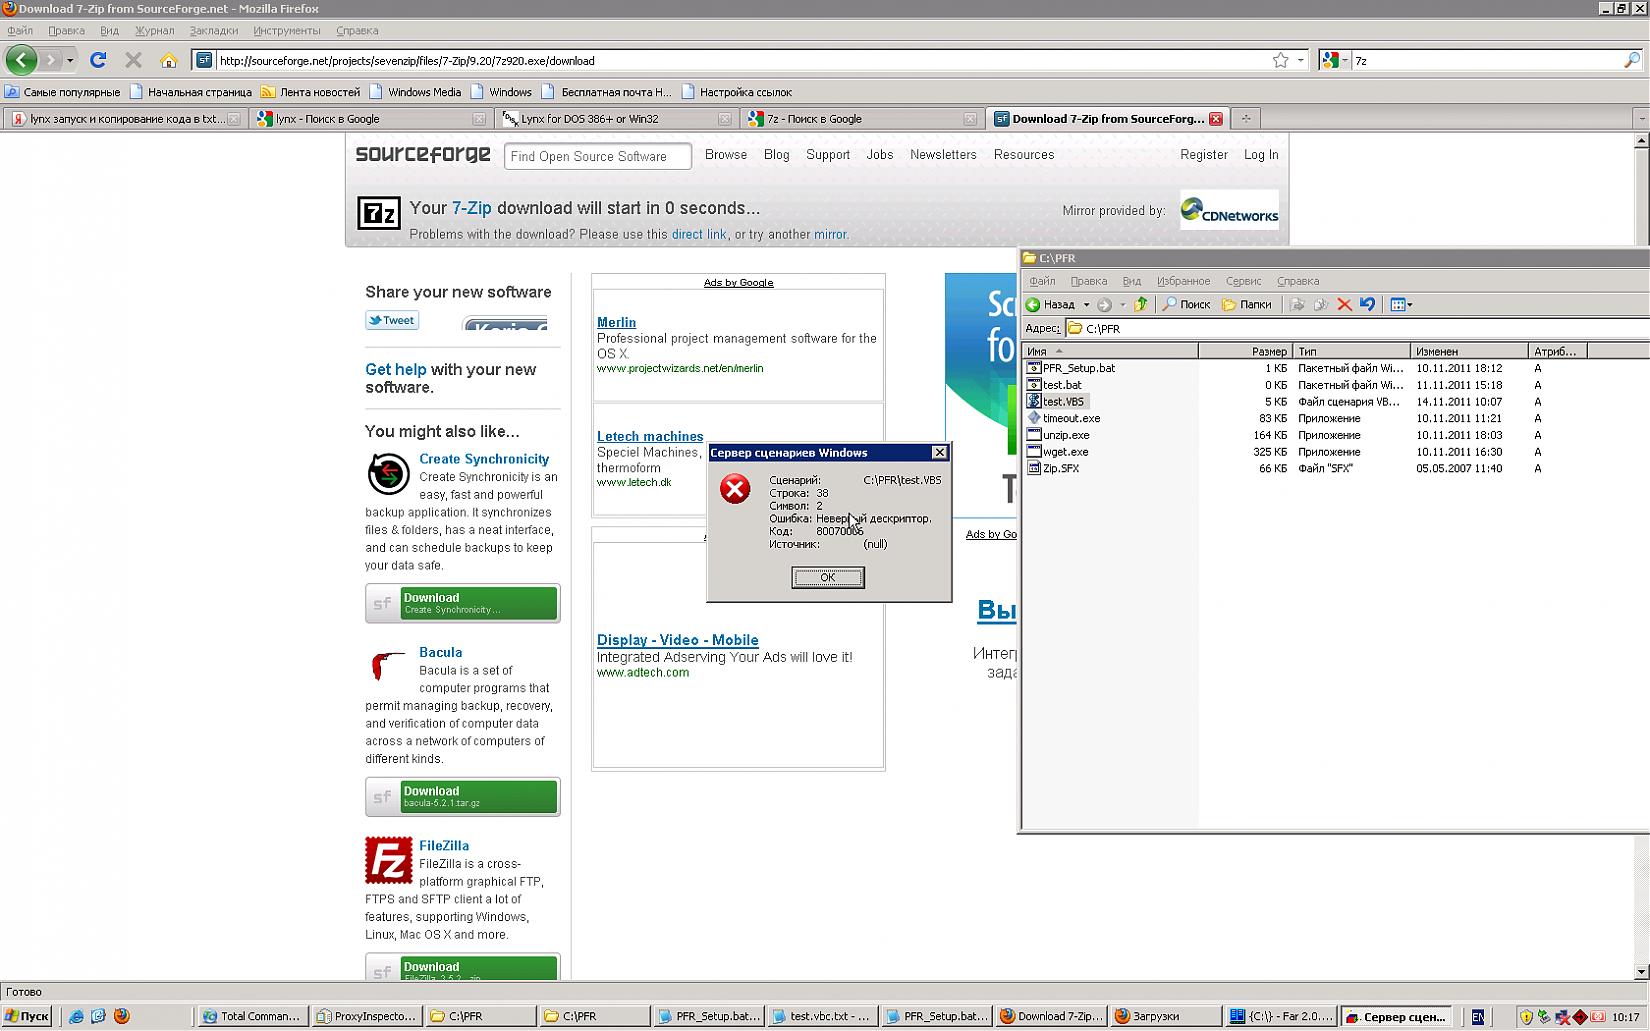
Task: Open search engine selector dropdown
Action: 1334,60
